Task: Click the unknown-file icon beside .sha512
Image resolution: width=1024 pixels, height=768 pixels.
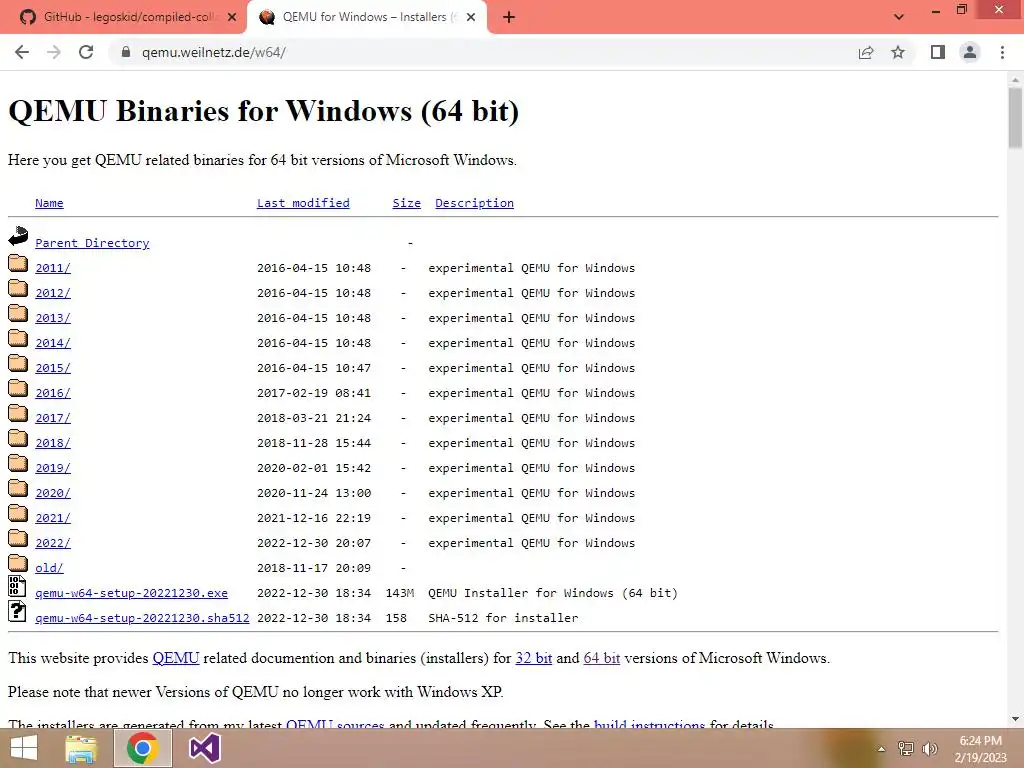Action: click(18, 611)
